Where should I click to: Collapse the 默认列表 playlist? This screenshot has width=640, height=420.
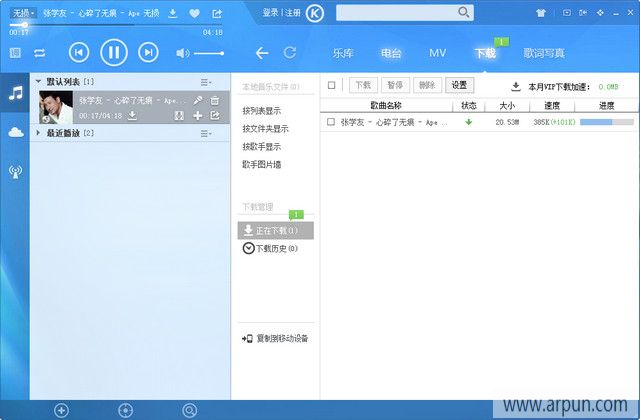point(38,82)
